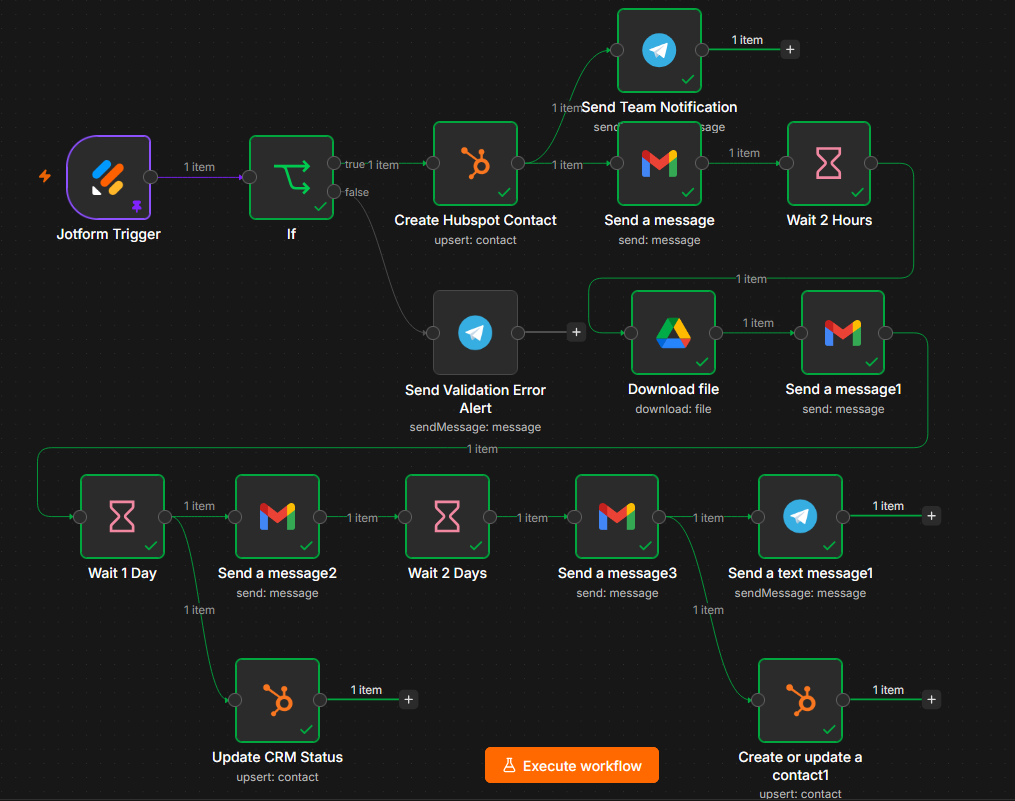Open the Download file Google Drive node
Screen dimensions: 1015x801
[673, 332]
